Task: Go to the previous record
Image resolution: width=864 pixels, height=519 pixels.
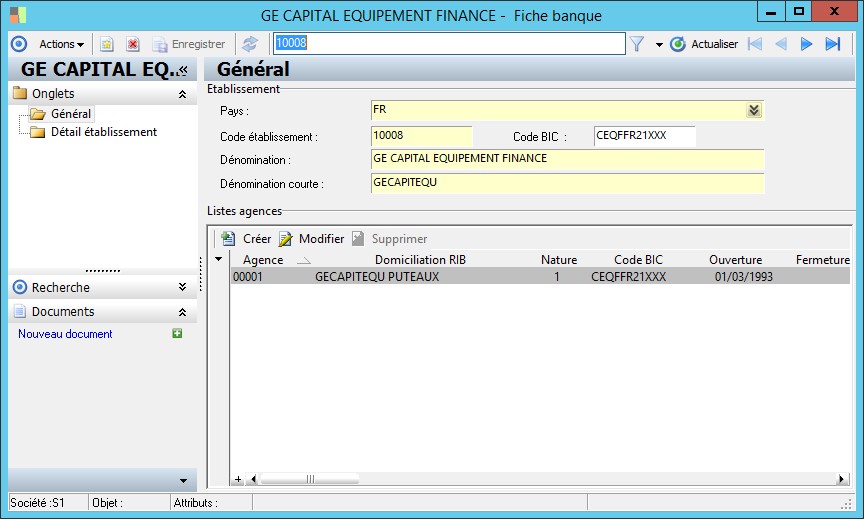Action: [781, 44]
